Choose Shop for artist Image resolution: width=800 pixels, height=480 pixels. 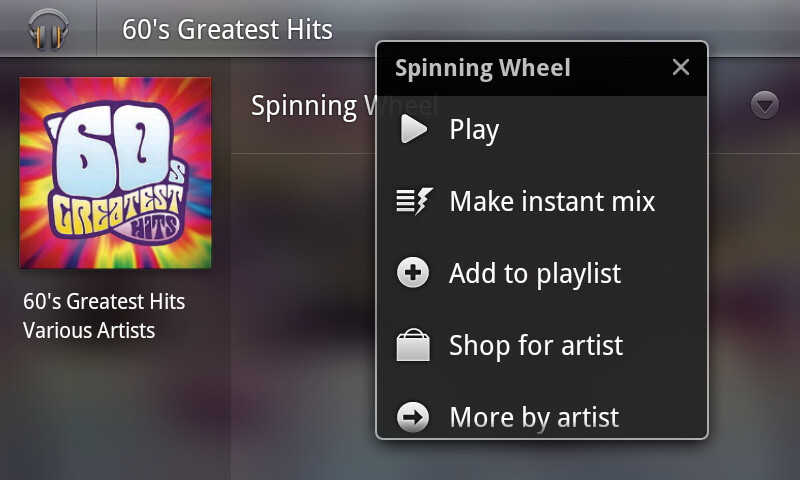tap(536, 346)
